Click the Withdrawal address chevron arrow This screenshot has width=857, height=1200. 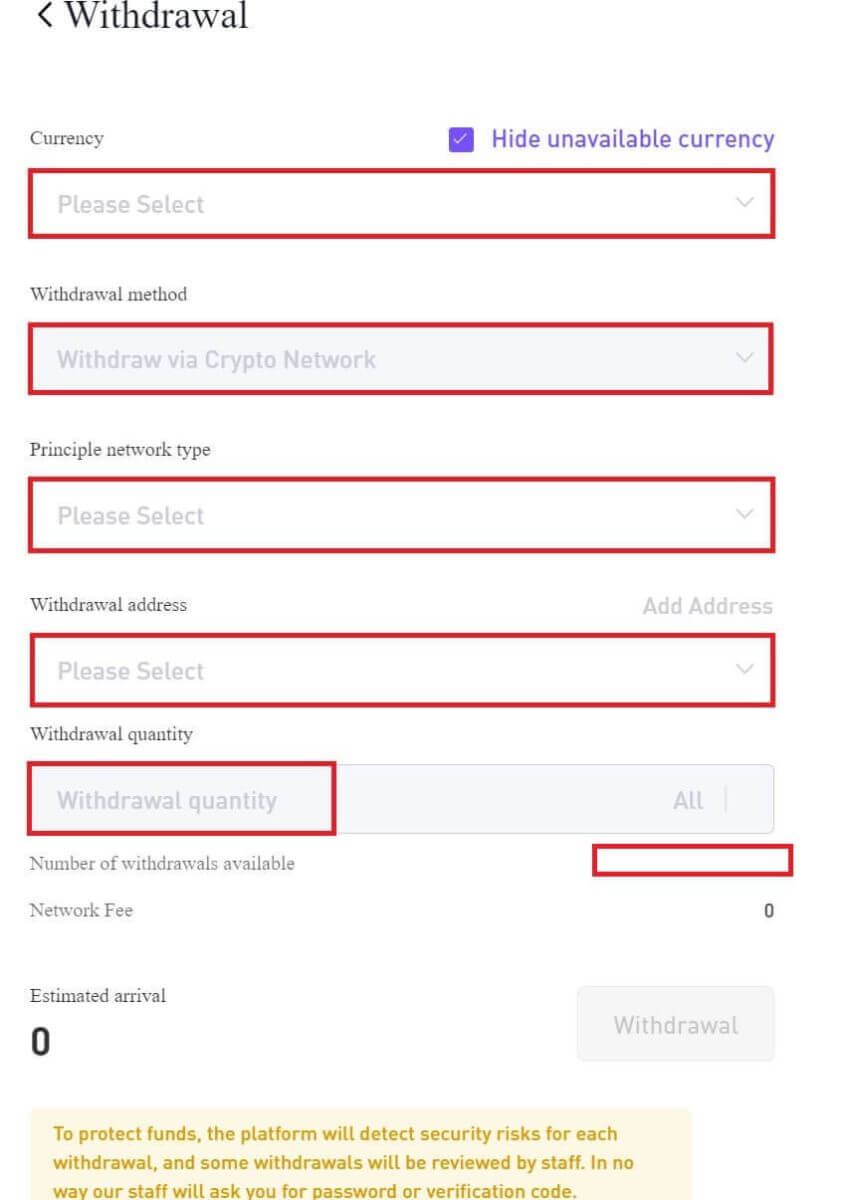(744, 670)
